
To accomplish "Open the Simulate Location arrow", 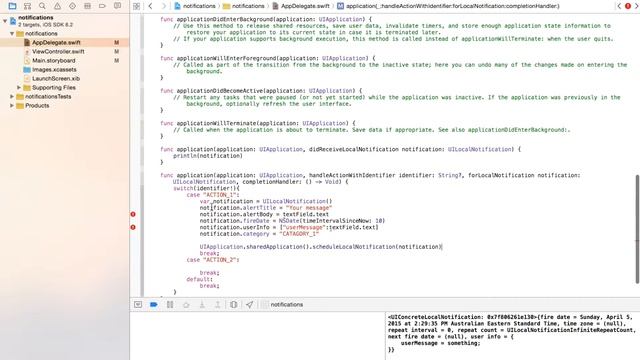I will pos(249,304).
